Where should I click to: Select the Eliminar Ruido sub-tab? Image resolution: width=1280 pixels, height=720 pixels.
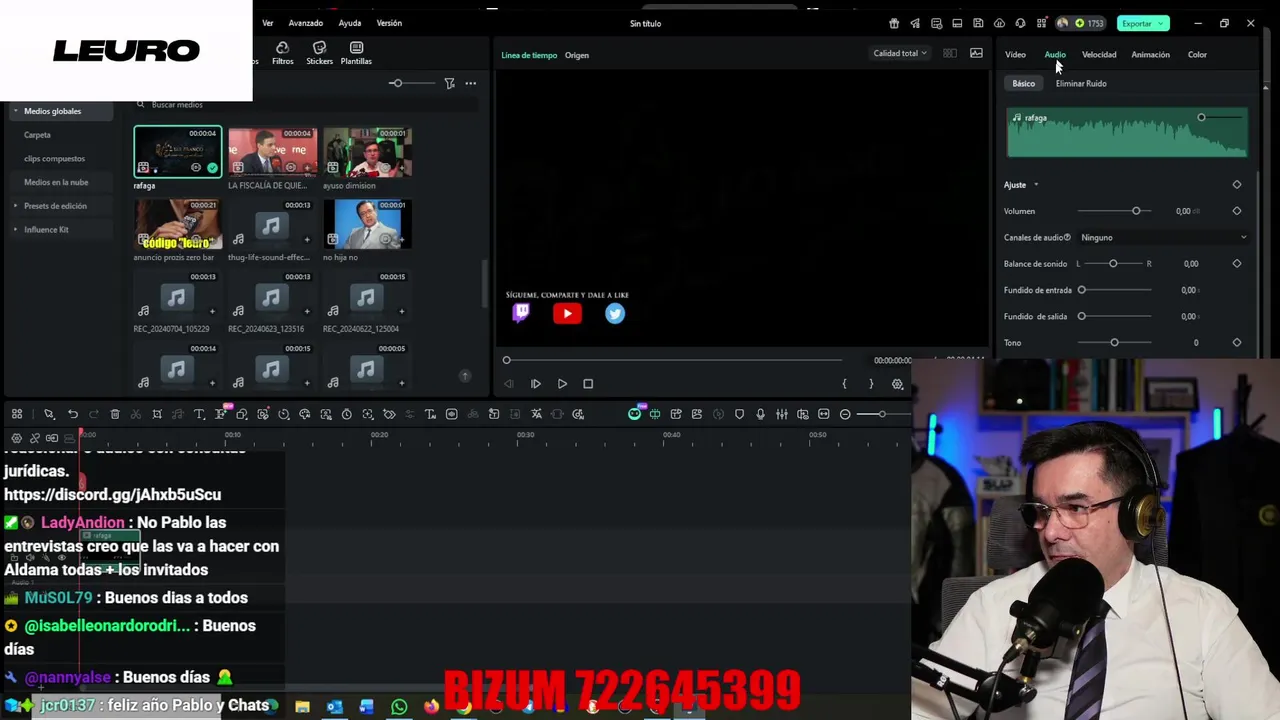pyautogui.click(x=1081, y=84)
